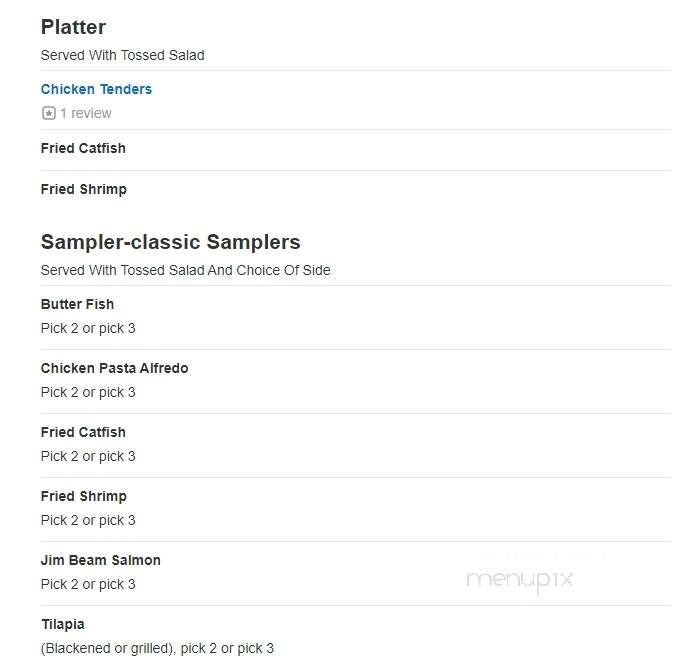This screenshot has height=662, width=699.
Task: Click the Sampler-classic Samplers heading
Action: click(x=170, y=242)
